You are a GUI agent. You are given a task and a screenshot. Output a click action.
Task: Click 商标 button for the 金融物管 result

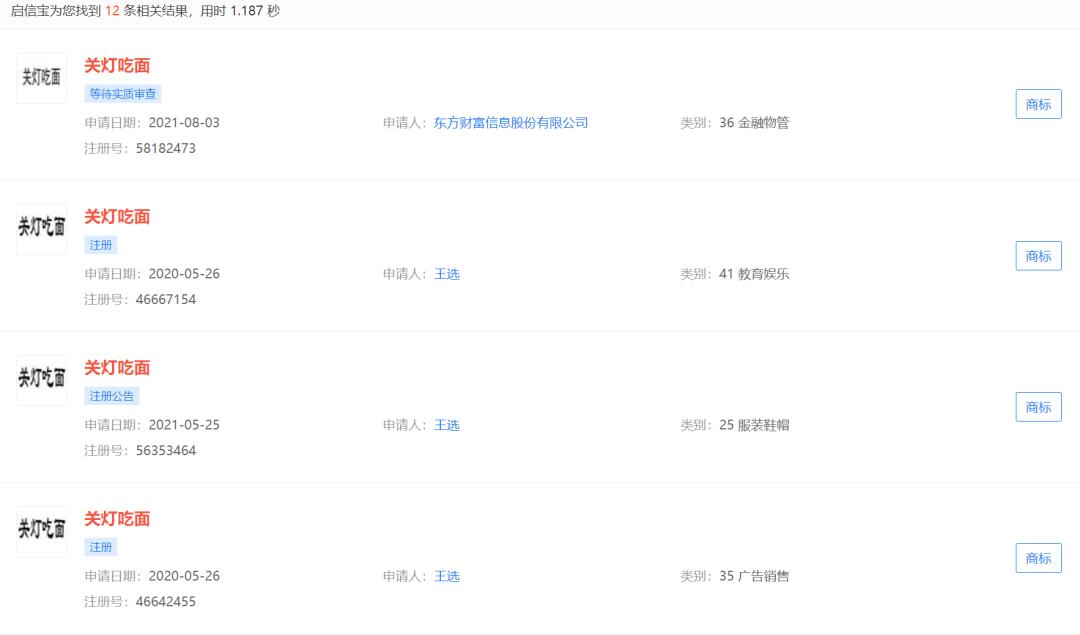(1039, 105)
